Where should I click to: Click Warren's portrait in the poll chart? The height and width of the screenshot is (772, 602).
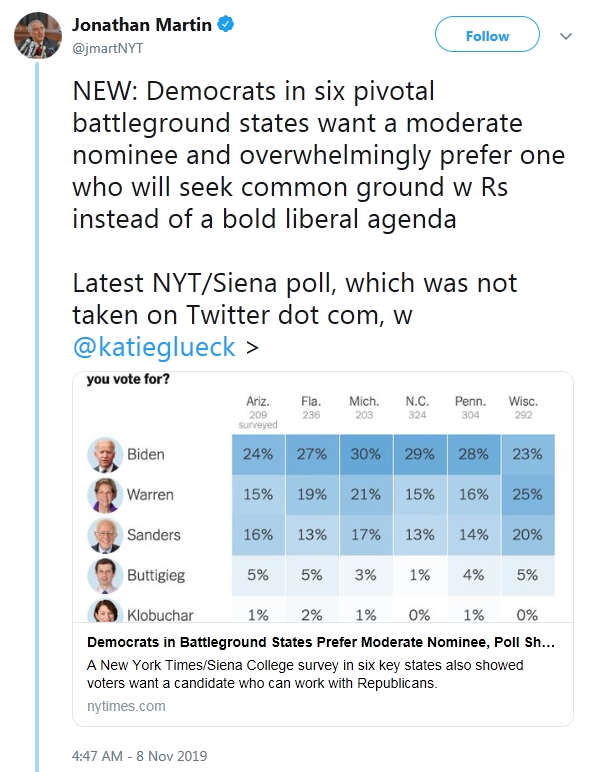(105, 495)
